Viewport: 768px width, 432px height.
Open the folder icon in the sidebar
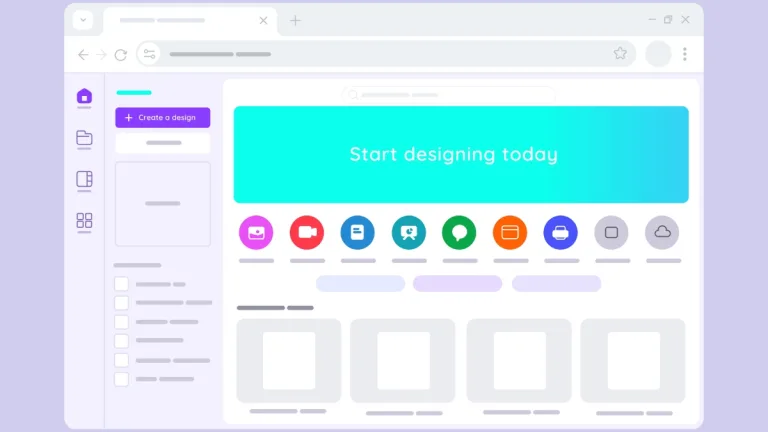pyautogui.click(x=84, y=138)
